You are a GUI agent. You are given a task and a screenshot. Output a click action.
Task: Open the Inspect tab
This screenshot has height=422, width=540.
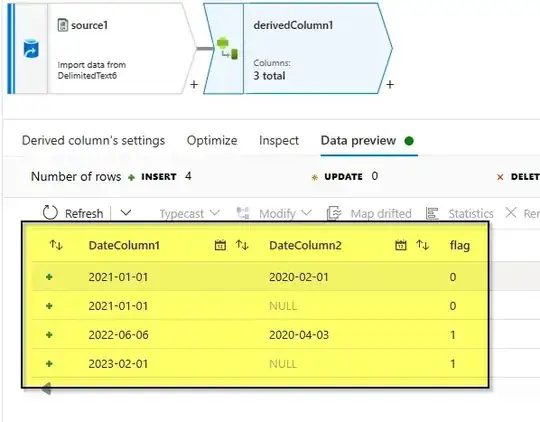[279, 141]
